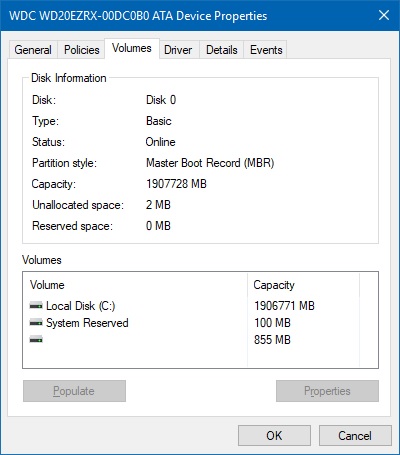The width and height of the screenshot is (400, 455).
Task: Click the 100 MB capacity value
Action: click(272, 323)
